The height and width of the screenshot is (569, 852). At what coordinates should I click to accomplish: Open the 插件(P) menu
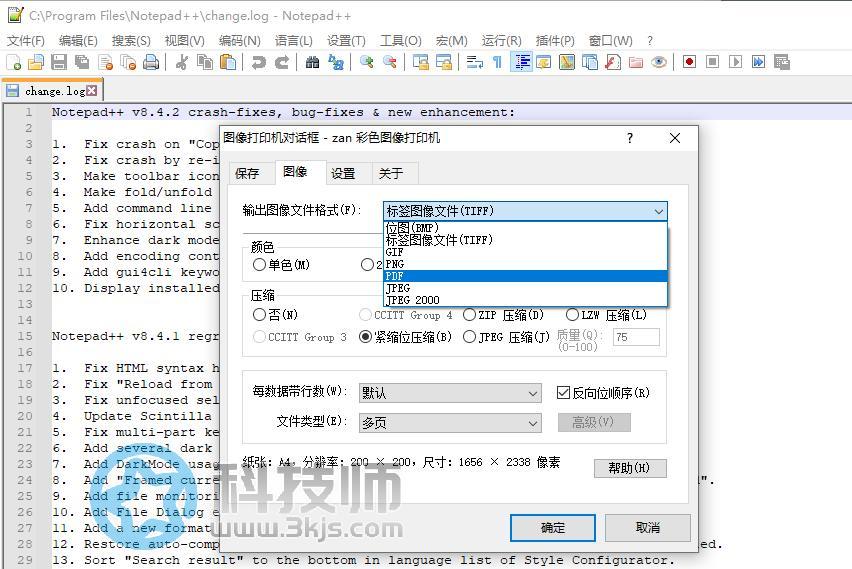click(x=555, y=41)
